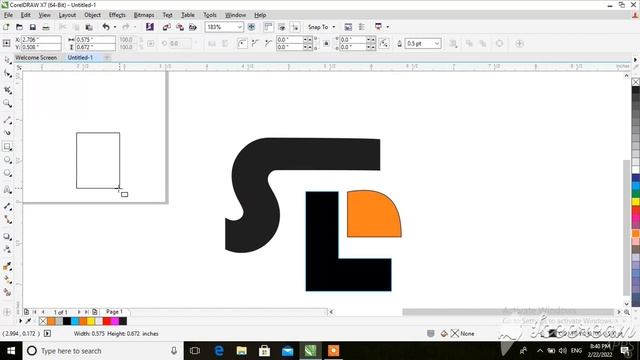Switch to the Welcome Screen tab
The image size is (640, 360).
coord(36,58)
